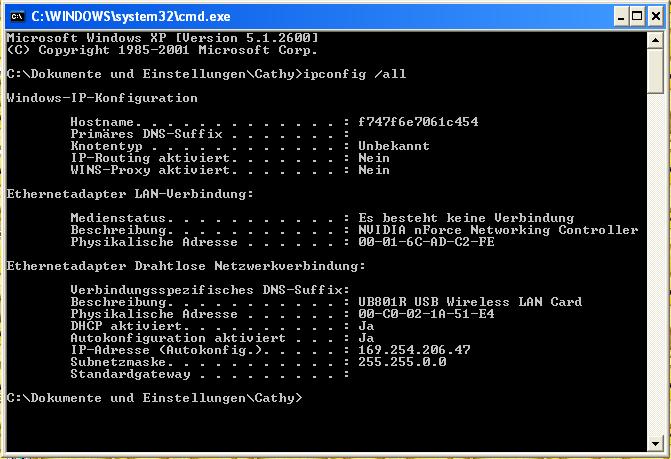
Task: Open the cmd.exe system menu icon
Action: 18,17
